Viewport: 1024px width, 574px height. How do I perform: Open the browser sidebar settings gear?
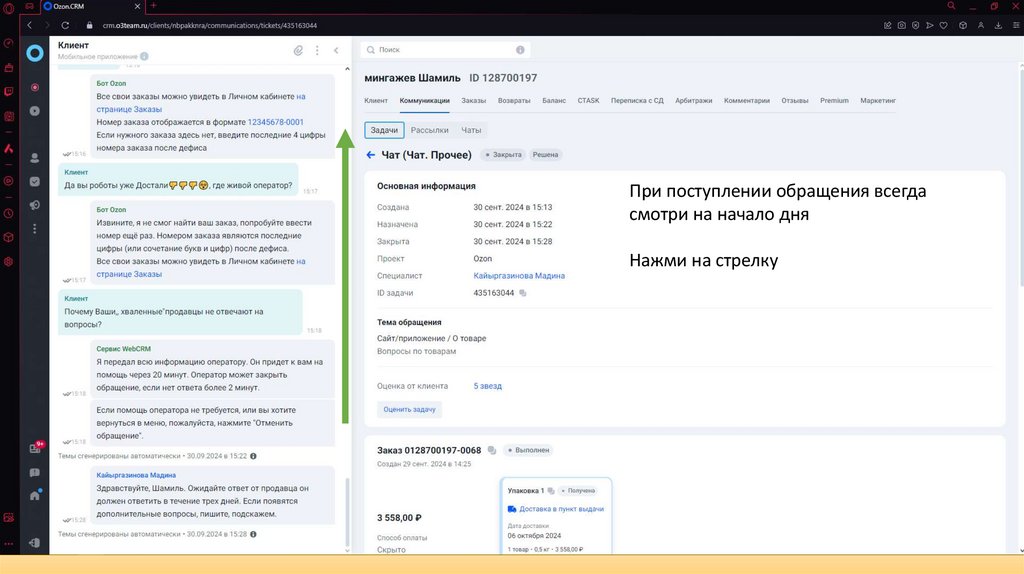[x=8, y=261]
